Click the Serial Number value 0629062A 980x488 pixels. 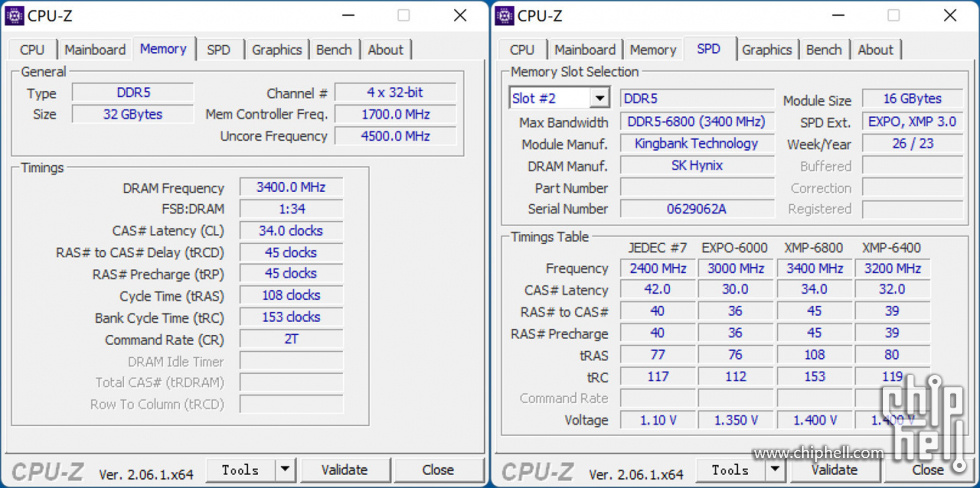pos(697,209)
